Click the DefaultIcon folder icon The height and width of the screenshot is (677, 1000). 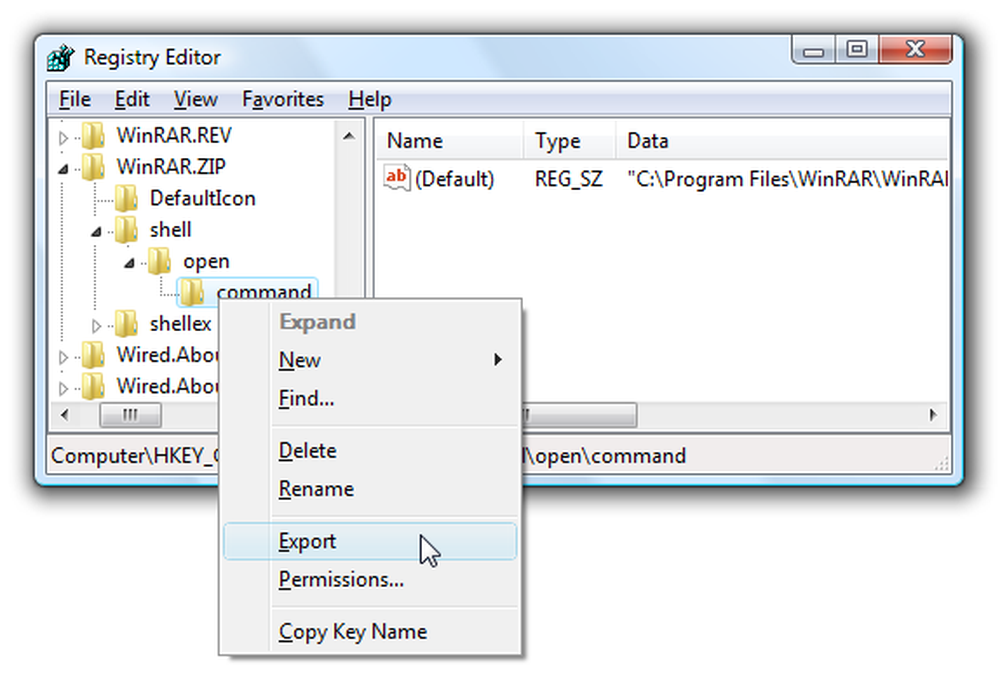tap(126, 198)
